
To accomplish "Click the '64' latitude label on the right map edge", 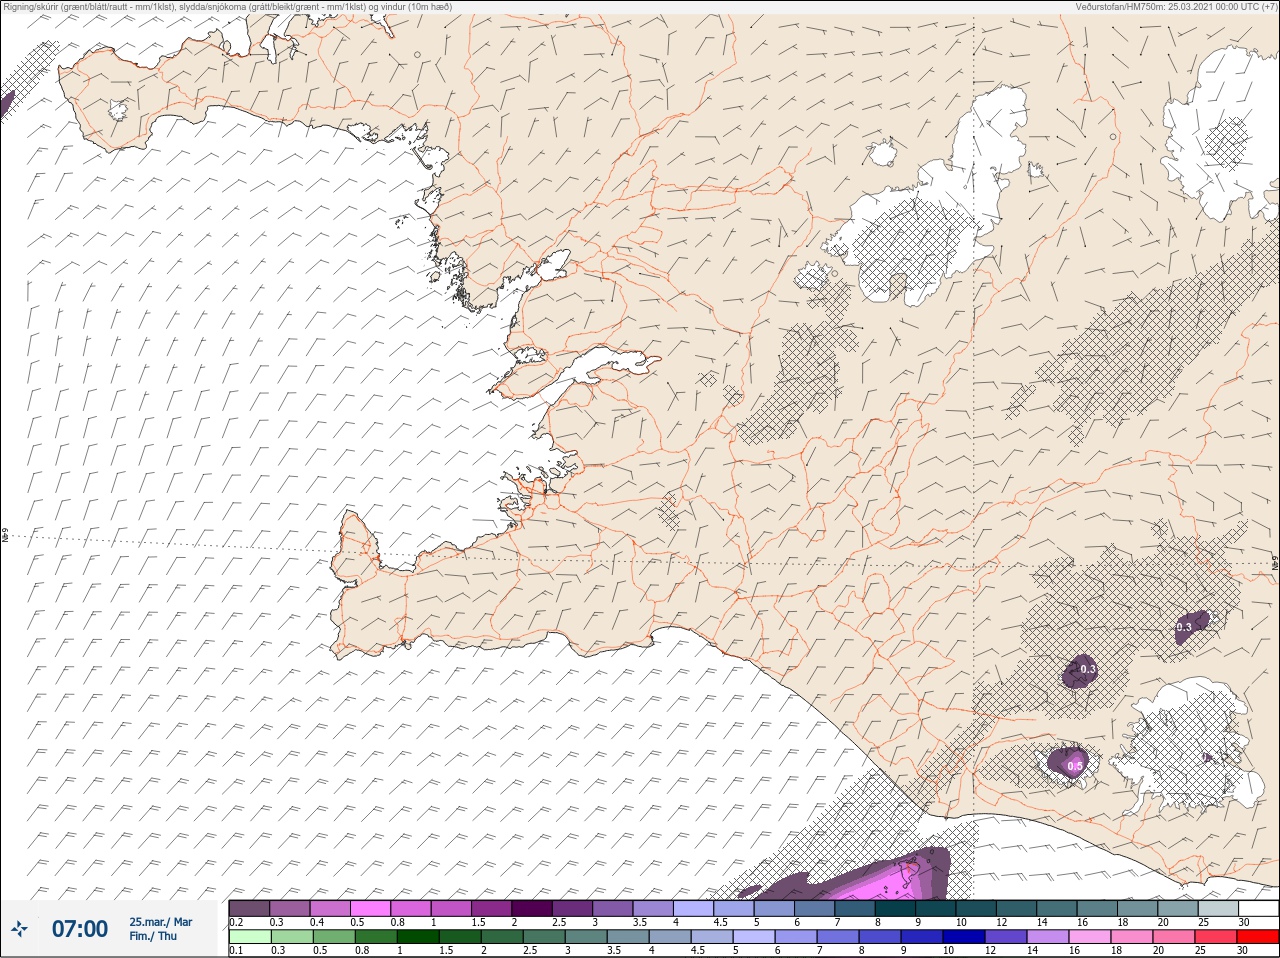I will coord(1275,563).
